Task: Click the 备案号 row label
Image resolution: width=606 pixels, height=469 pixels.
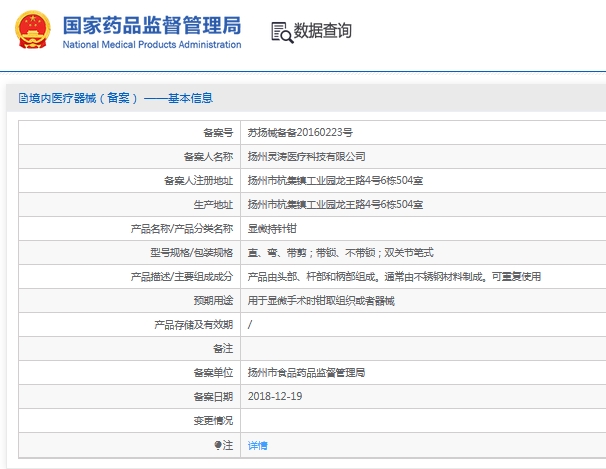Action: pos(218,133)
